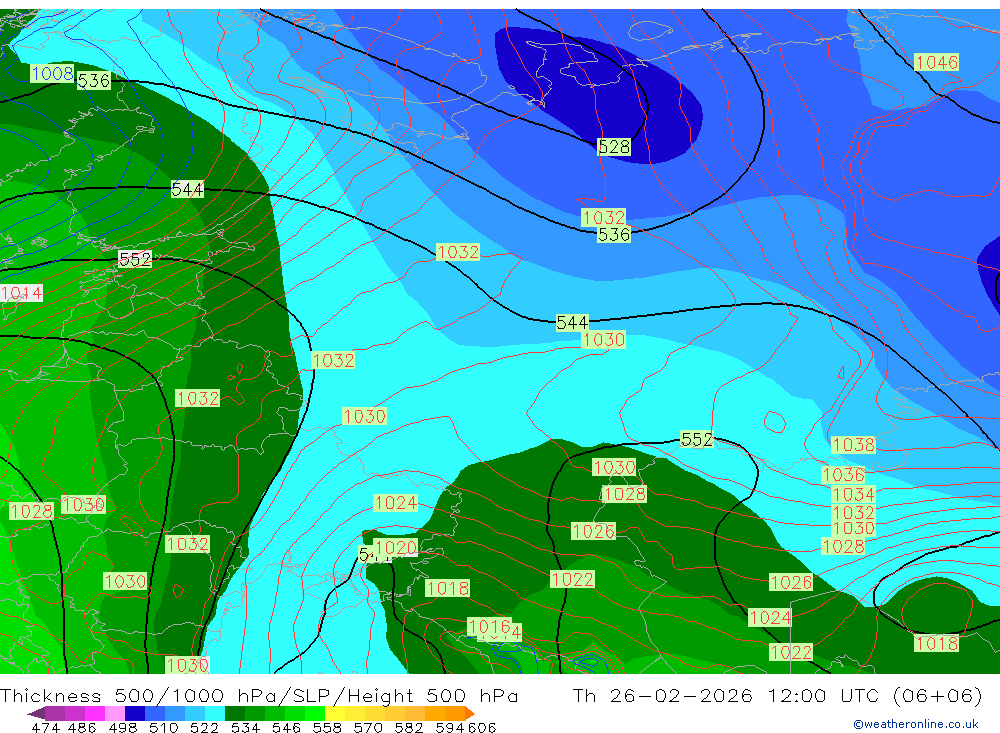Click the '1036' isobar label
The height and width of the screenshot is (733, 1000).
pos(843,475)
